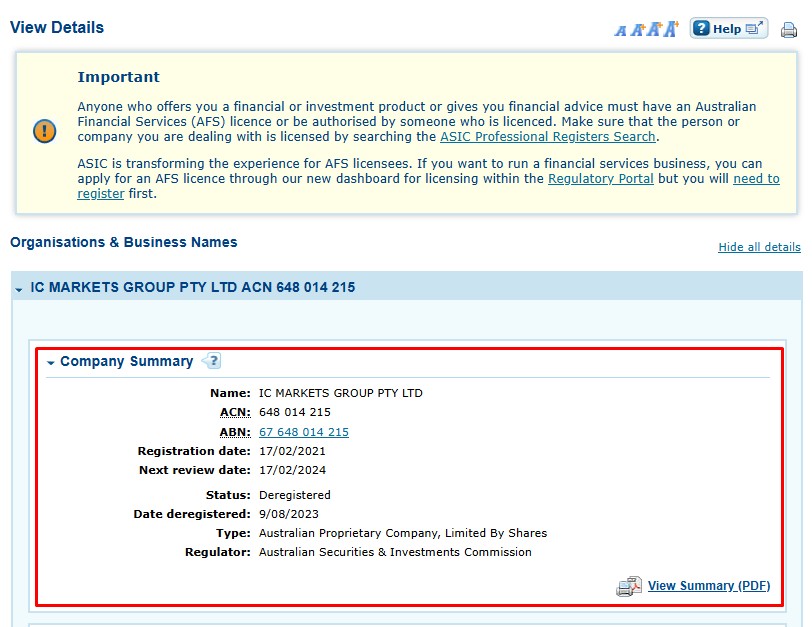Viewport: 812px width, 627px height.
Task: Open ASIC Professional Registers Search link
Action: click(548, 137)
